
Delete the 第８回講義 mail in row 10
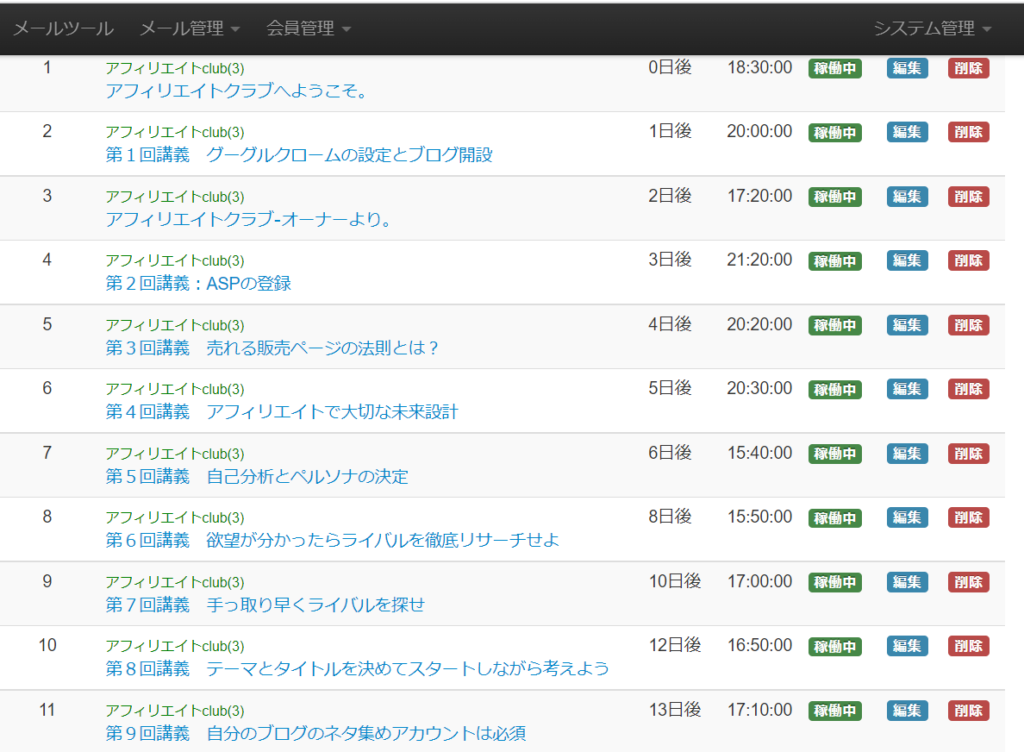tap(968, 646)
